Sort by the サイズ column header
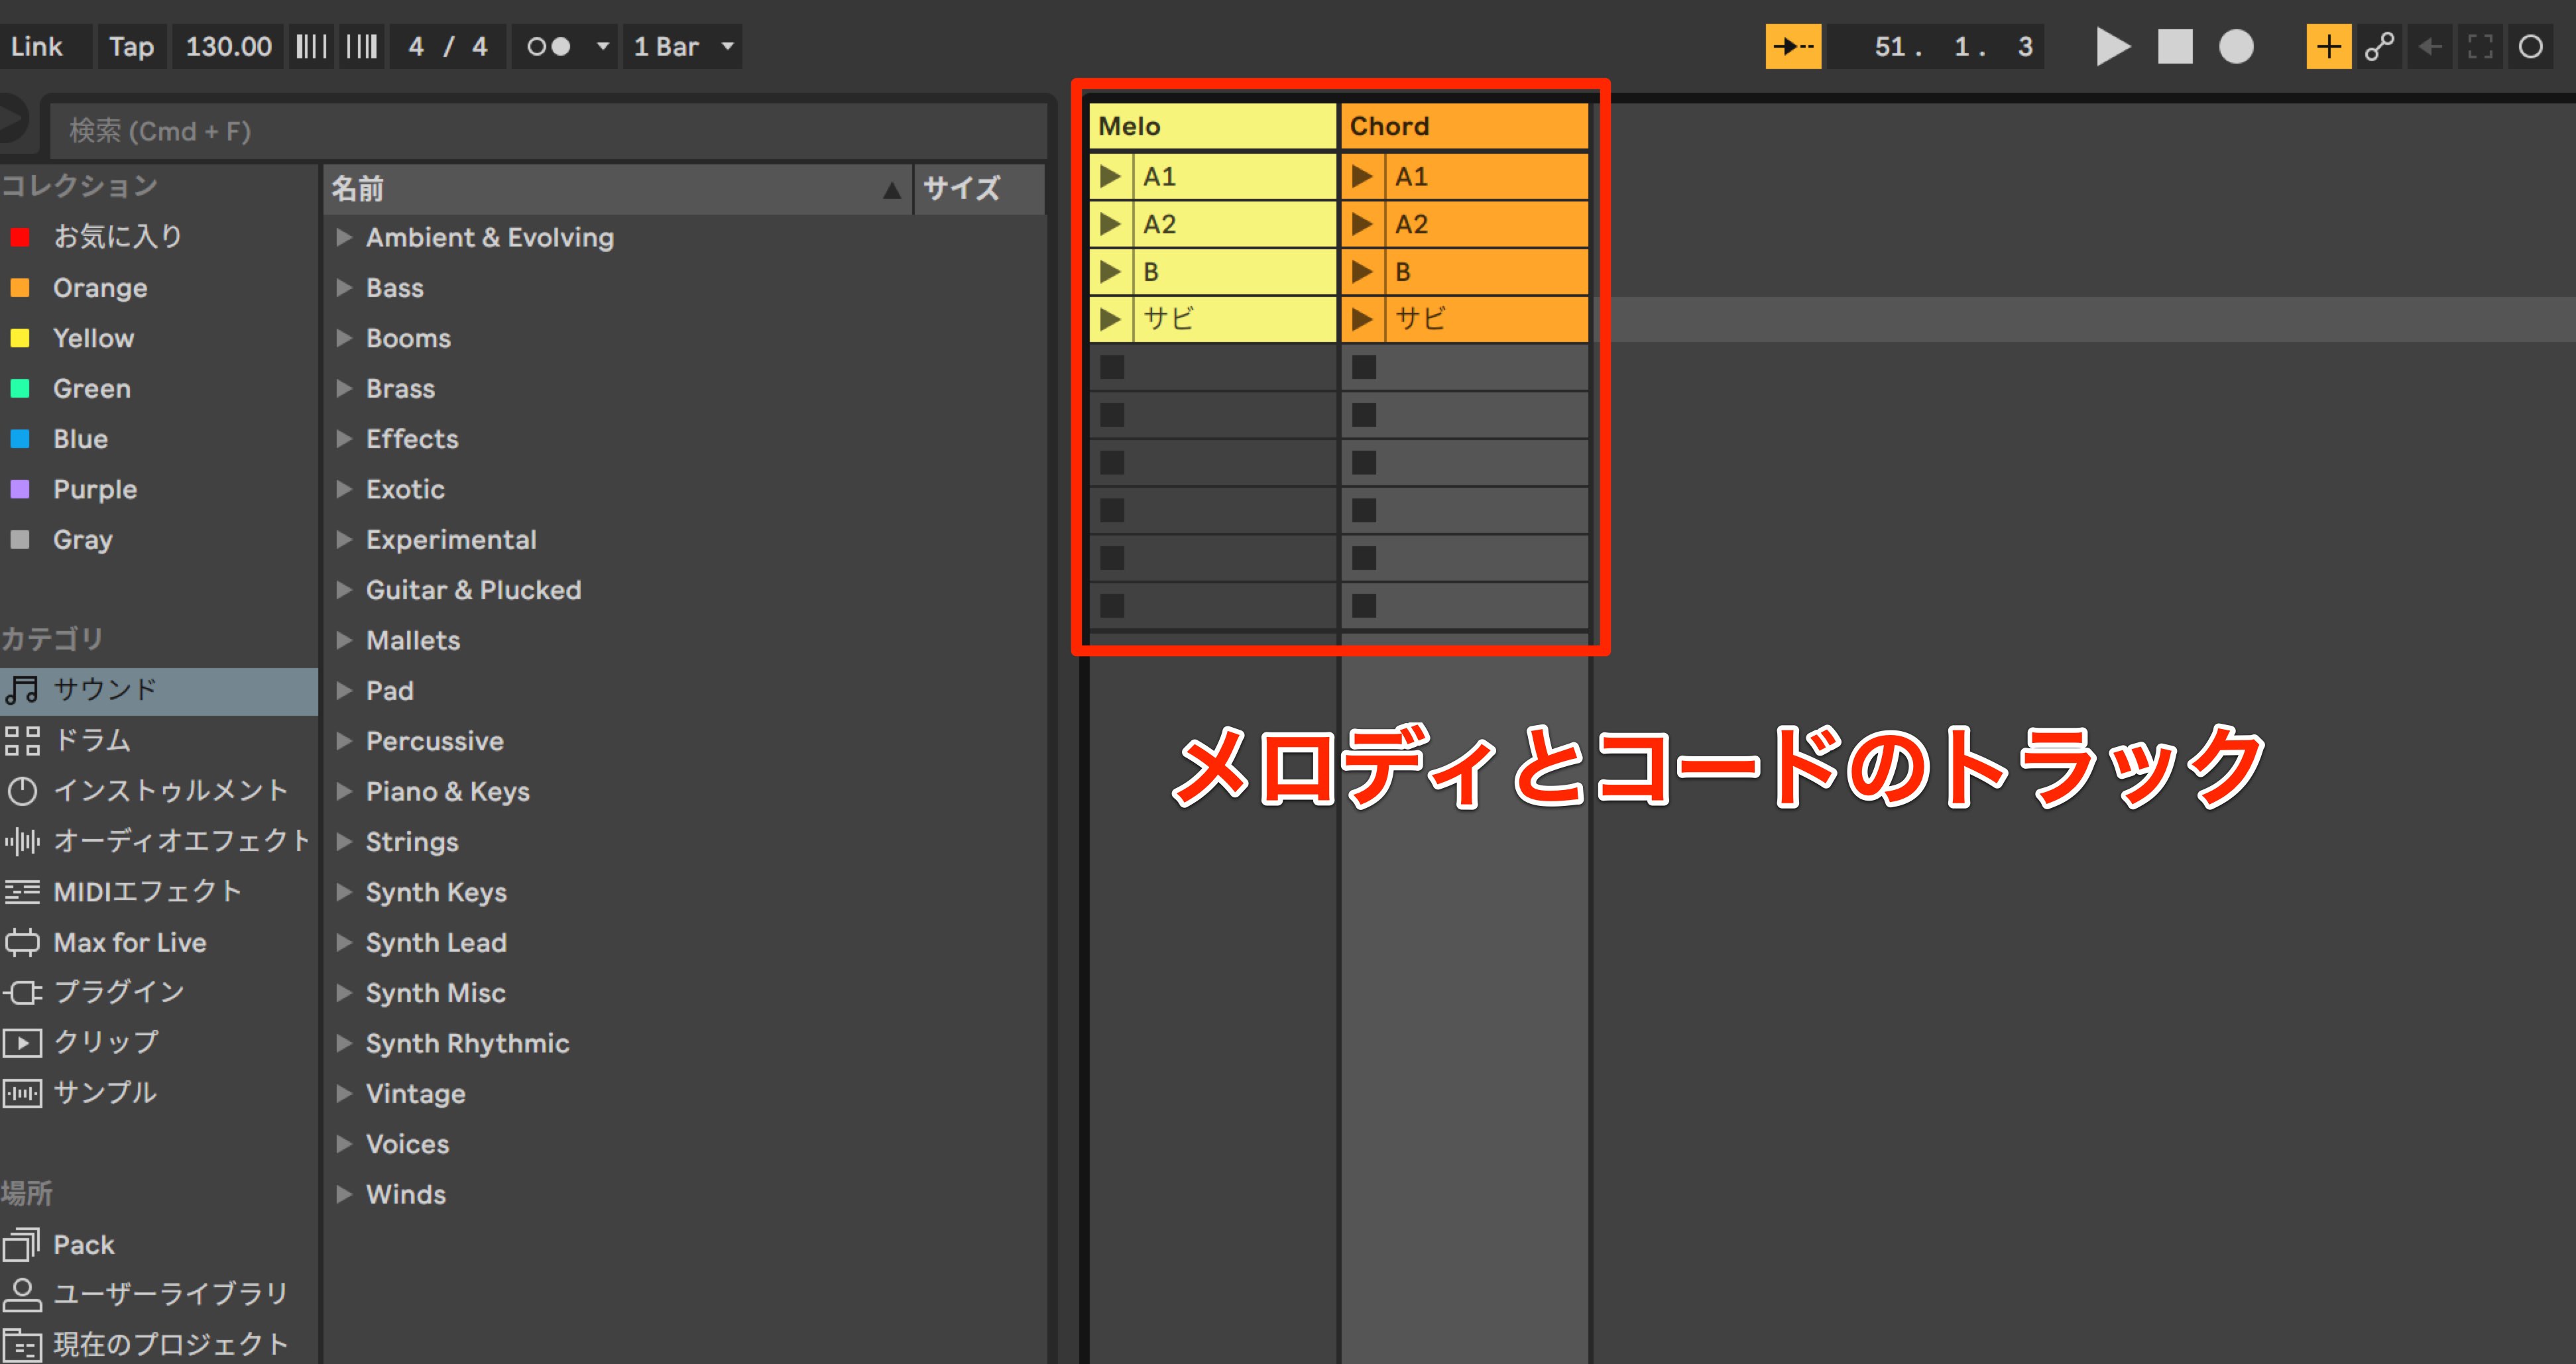The height and width of the screenshot is (1364, 2576). 980,189
